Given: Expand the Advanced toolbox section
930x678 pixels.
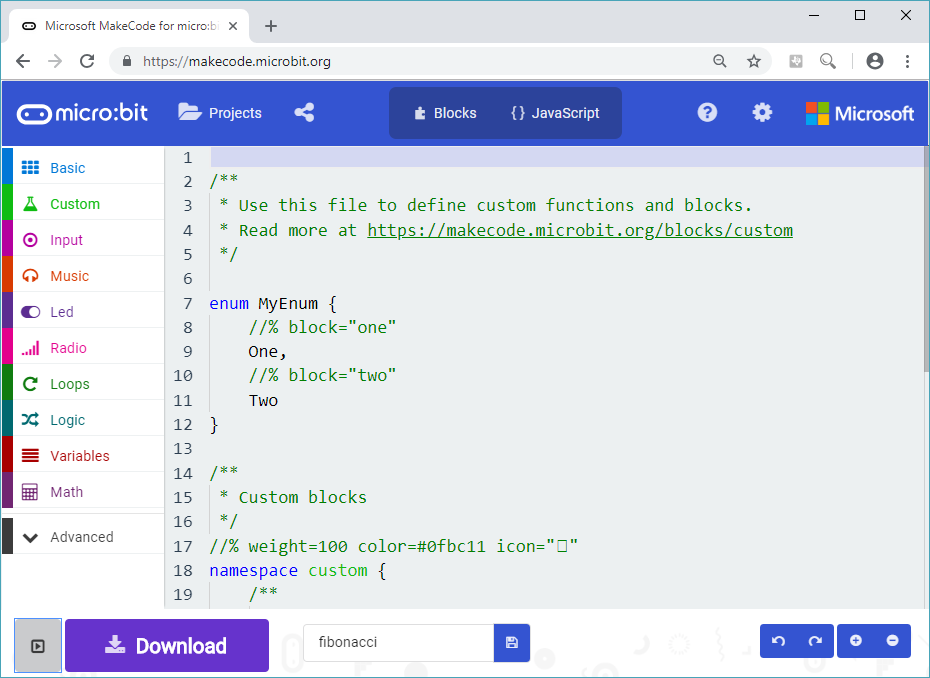Looking at the screenshot, I should (x=83, y=537).
